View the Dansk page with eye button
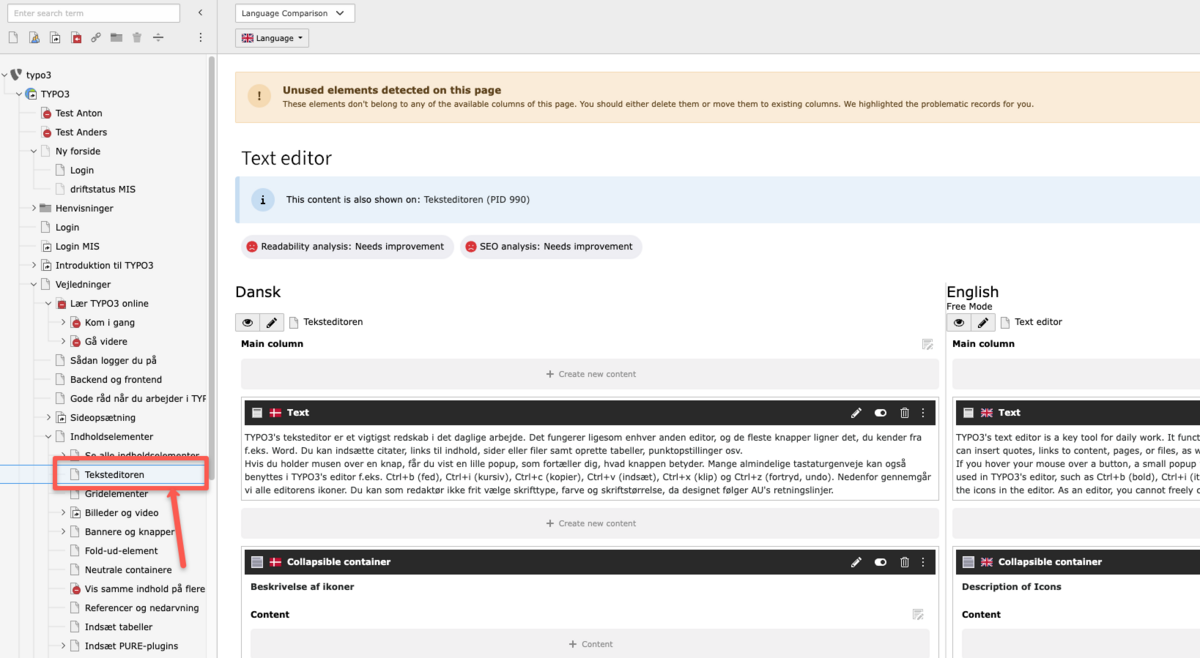This screenshot has width=1200, height=658. click(x=247, y=323)
